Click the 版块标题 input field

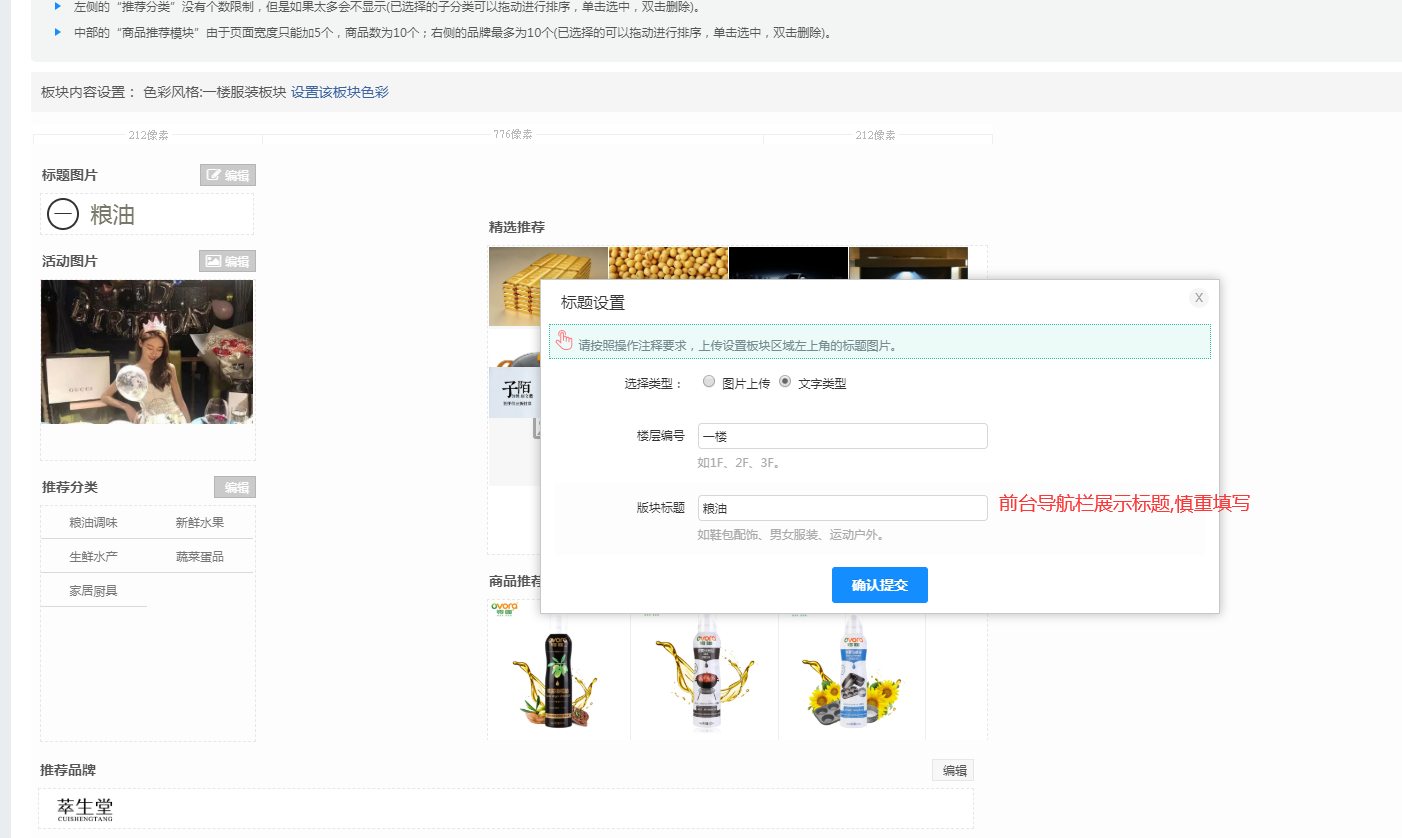(842, 508)
